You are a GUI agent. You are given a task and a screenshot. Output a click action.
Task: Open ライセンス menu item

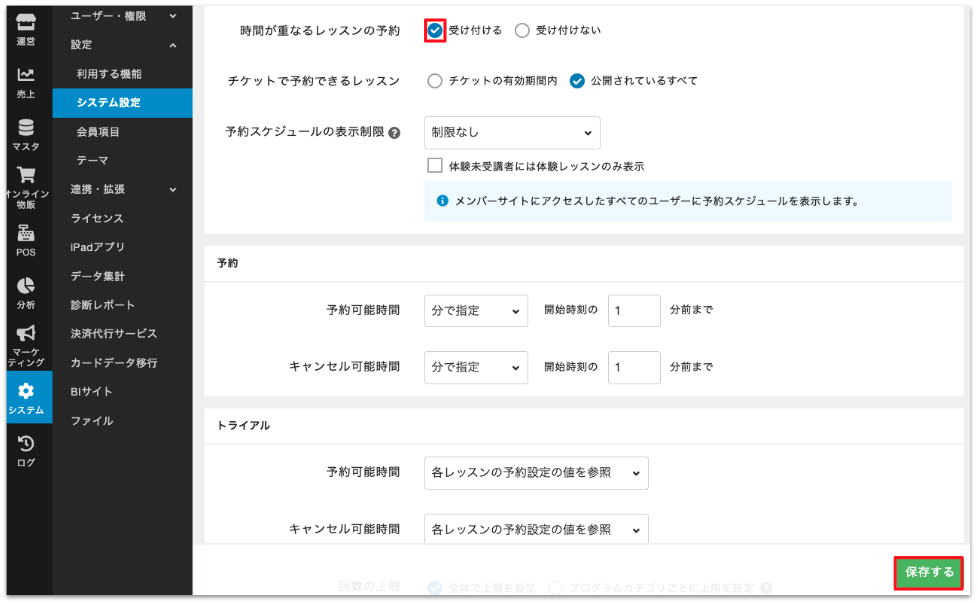pyautogui.click(x=97, y=218)
